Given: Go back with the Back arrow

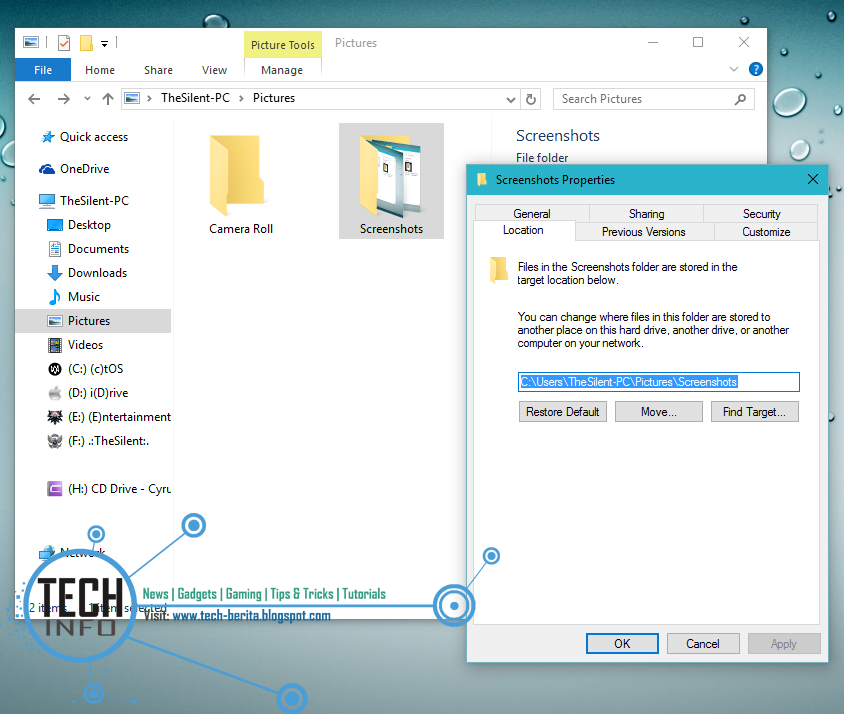Looking at the screenshot, I should 34,99.
